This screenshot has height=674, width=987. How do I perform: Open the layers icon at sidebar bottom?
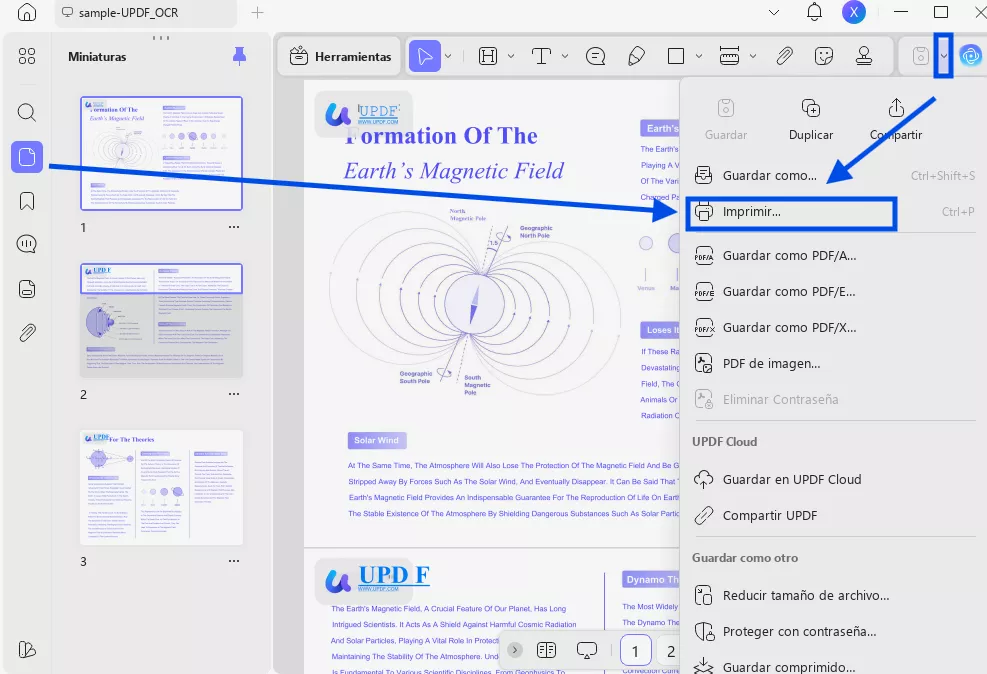pyautogui.click(x=26, y=649)
